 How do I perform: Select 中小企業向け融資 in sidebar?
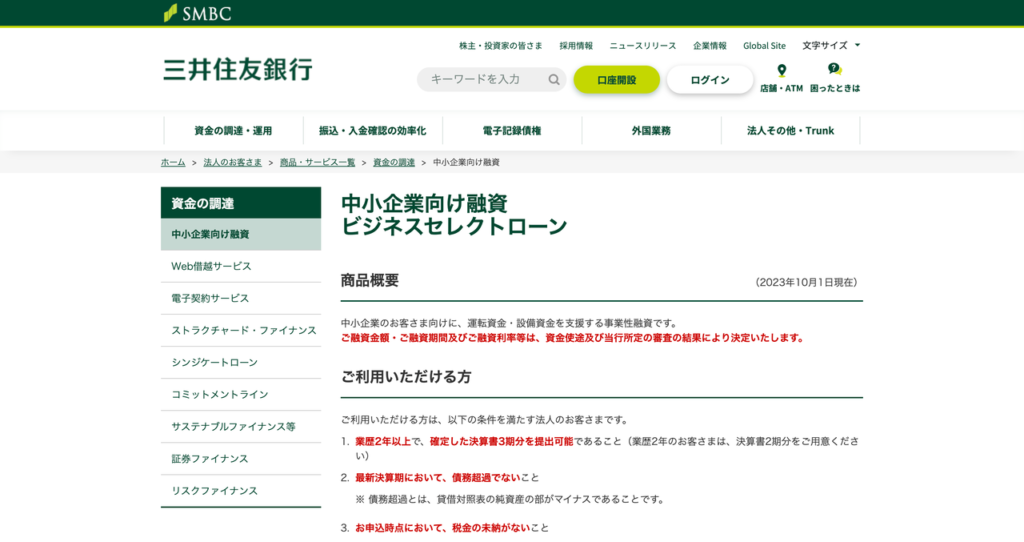(241, 234)
